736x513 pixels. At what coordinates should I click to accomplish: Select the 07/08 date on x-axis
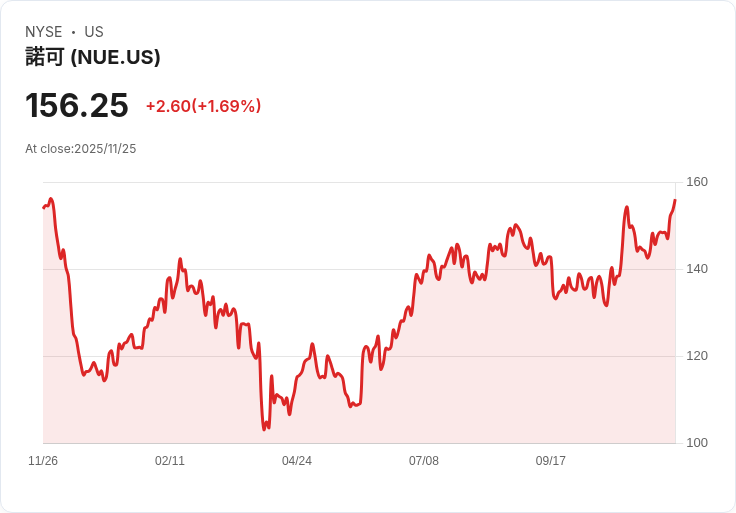(x=424, y=461)
